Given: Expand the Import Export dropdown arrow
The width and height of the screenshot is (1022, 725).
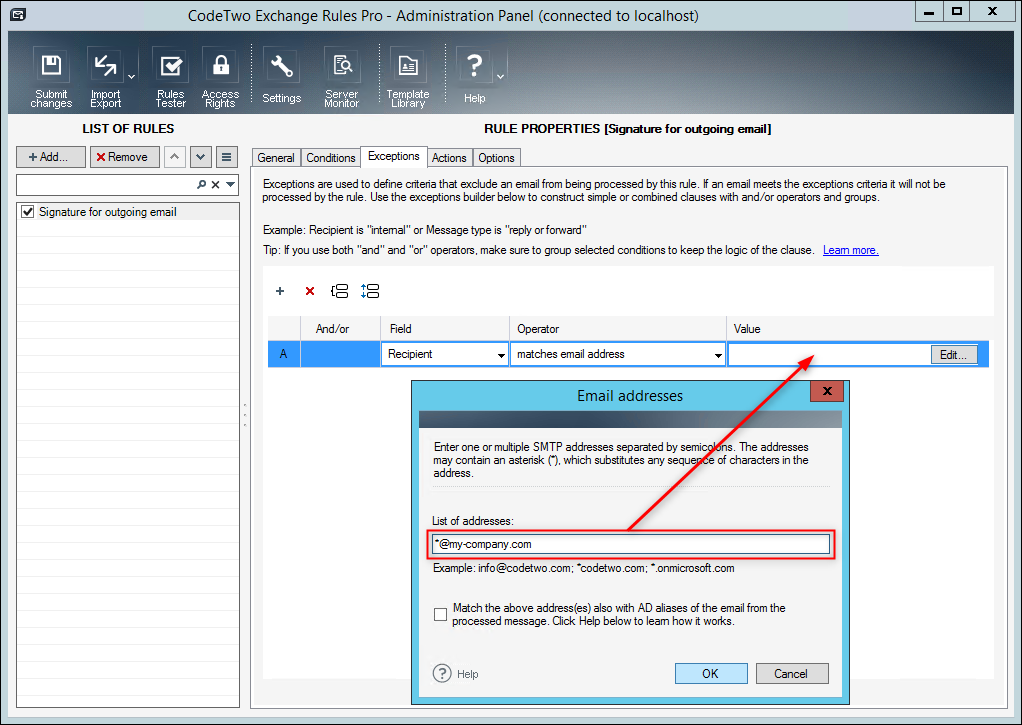Looking at the screenshot, I should pyautogui.click(x=132, y=77).
